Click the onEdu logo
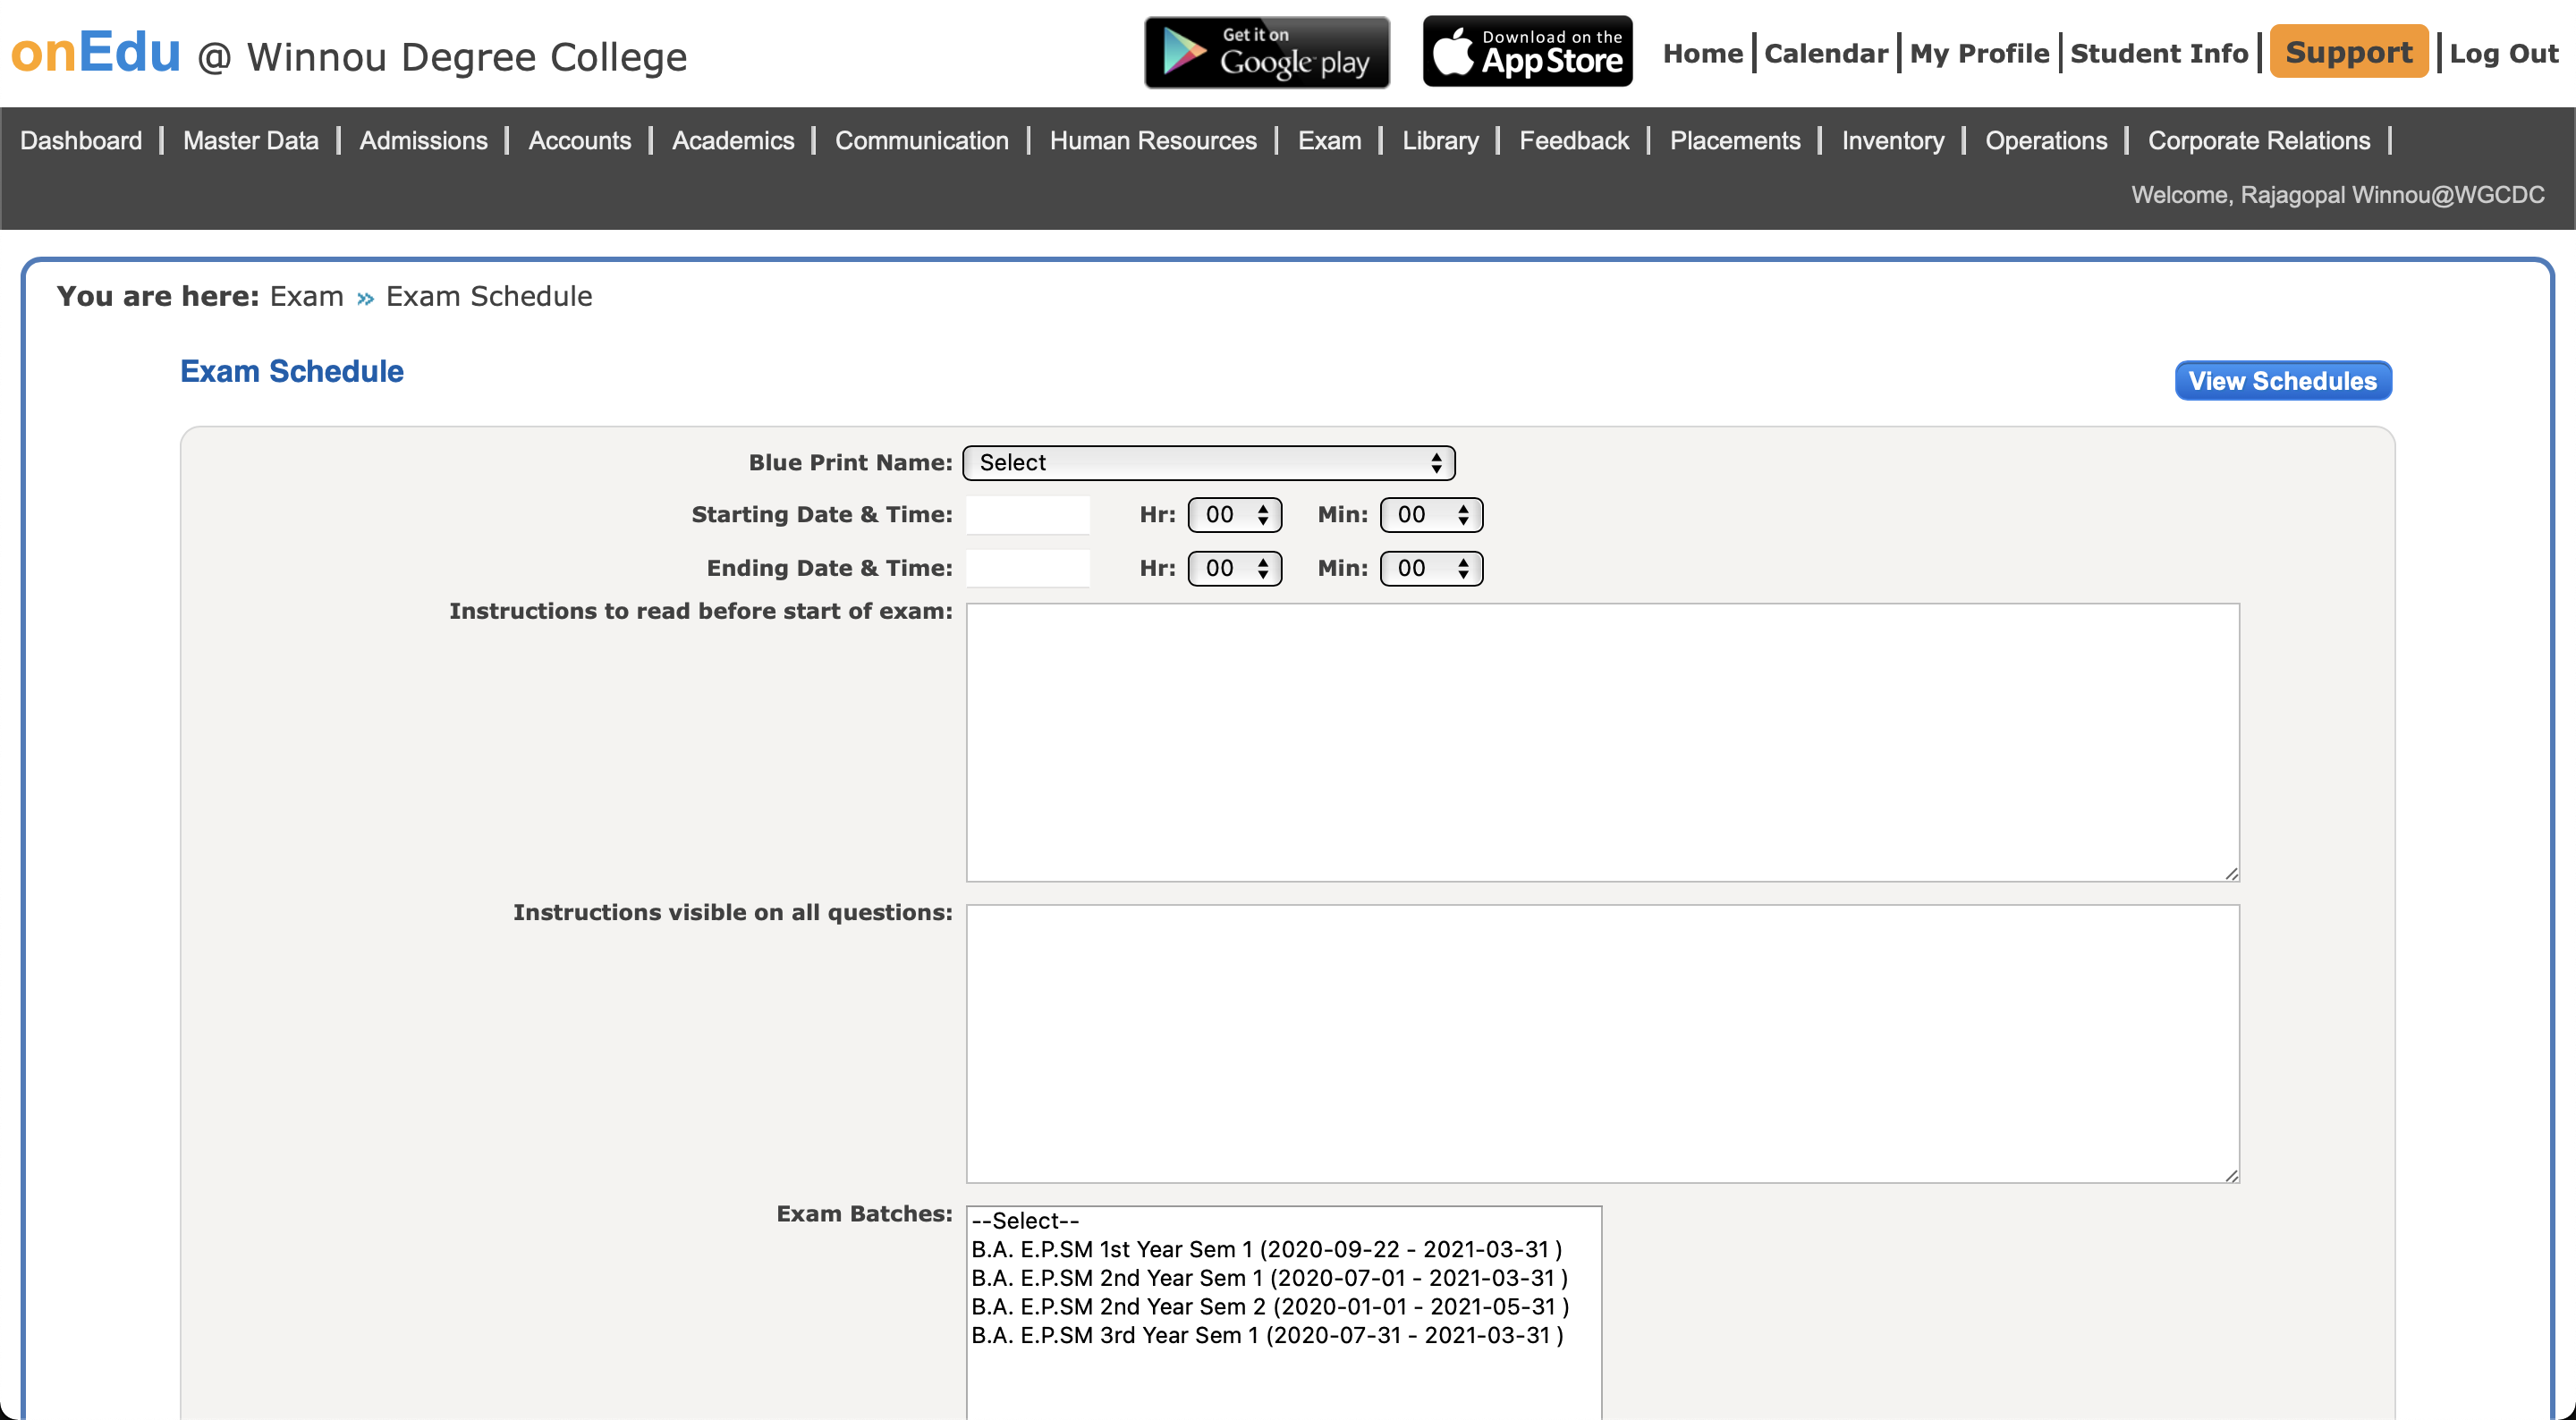Viewport: 2576px width, 1420px height. (96, 52)
